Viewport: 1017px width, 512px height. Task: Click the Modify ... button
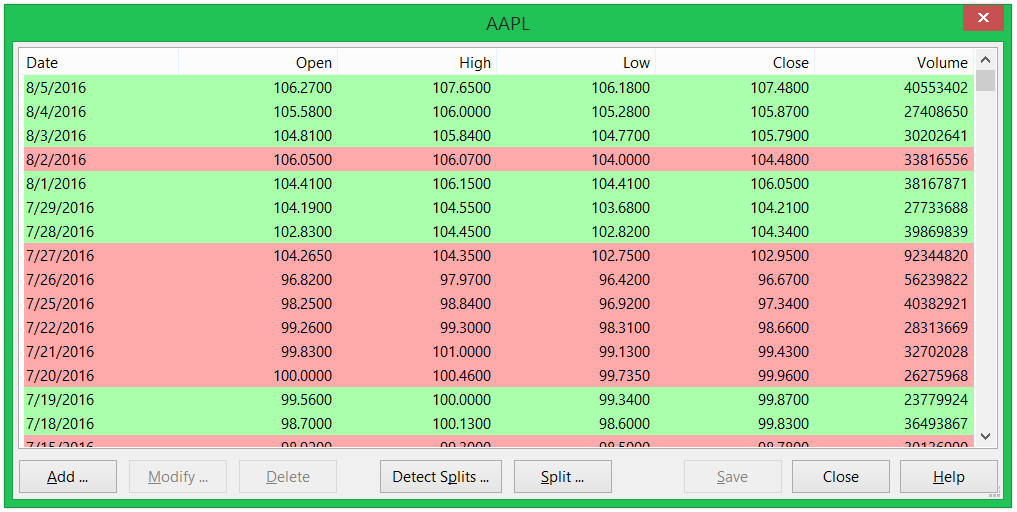coord(178,477)
